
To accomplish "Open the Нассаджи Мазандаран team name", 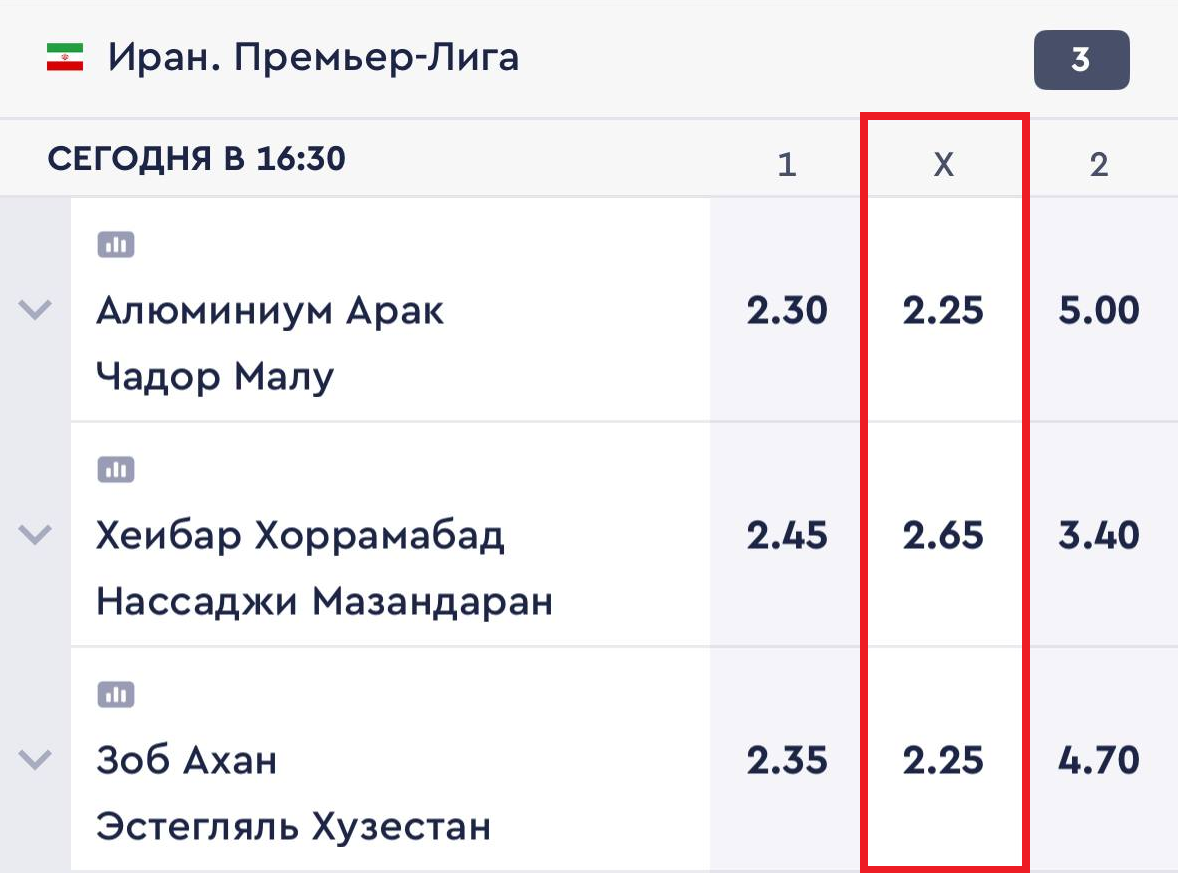I will [x=325, y=601].
